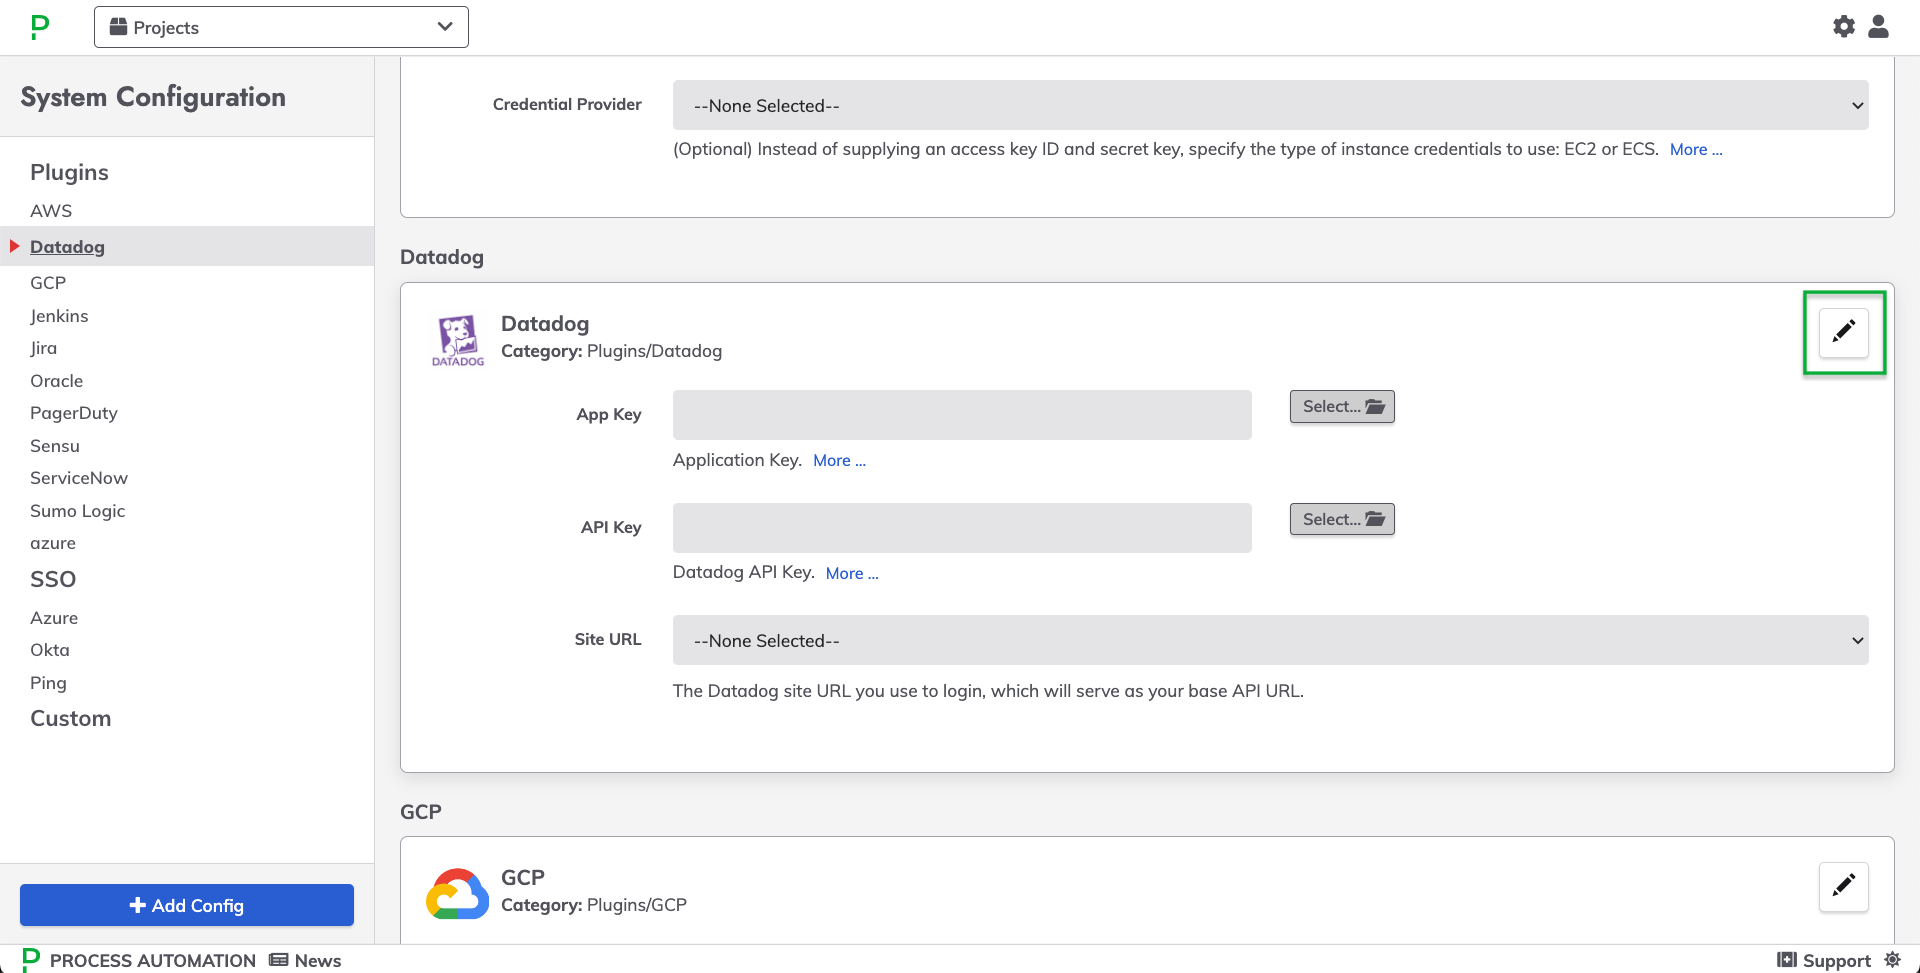This screenshot has height=973, width=1920.
Task: Select Jira in the sidebar
Action: pos(43,348)
